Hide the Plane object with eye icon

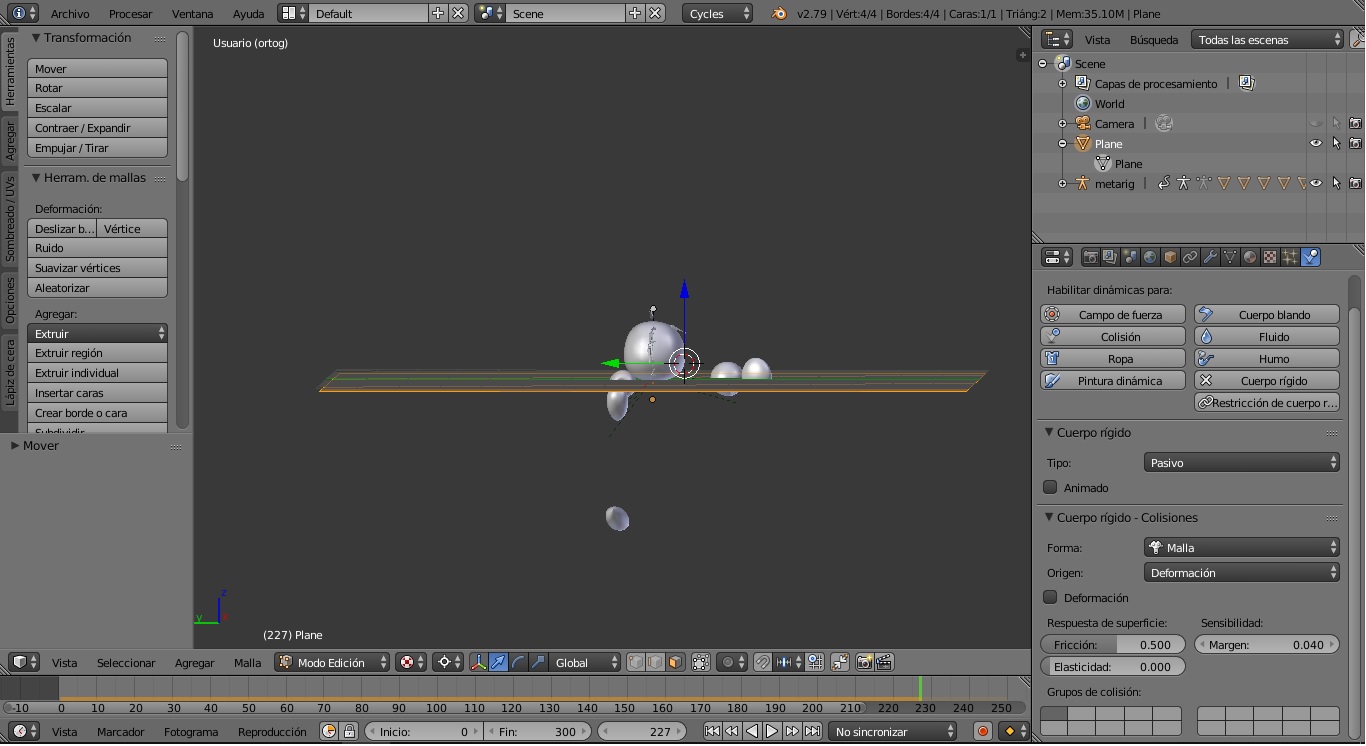1316,144
